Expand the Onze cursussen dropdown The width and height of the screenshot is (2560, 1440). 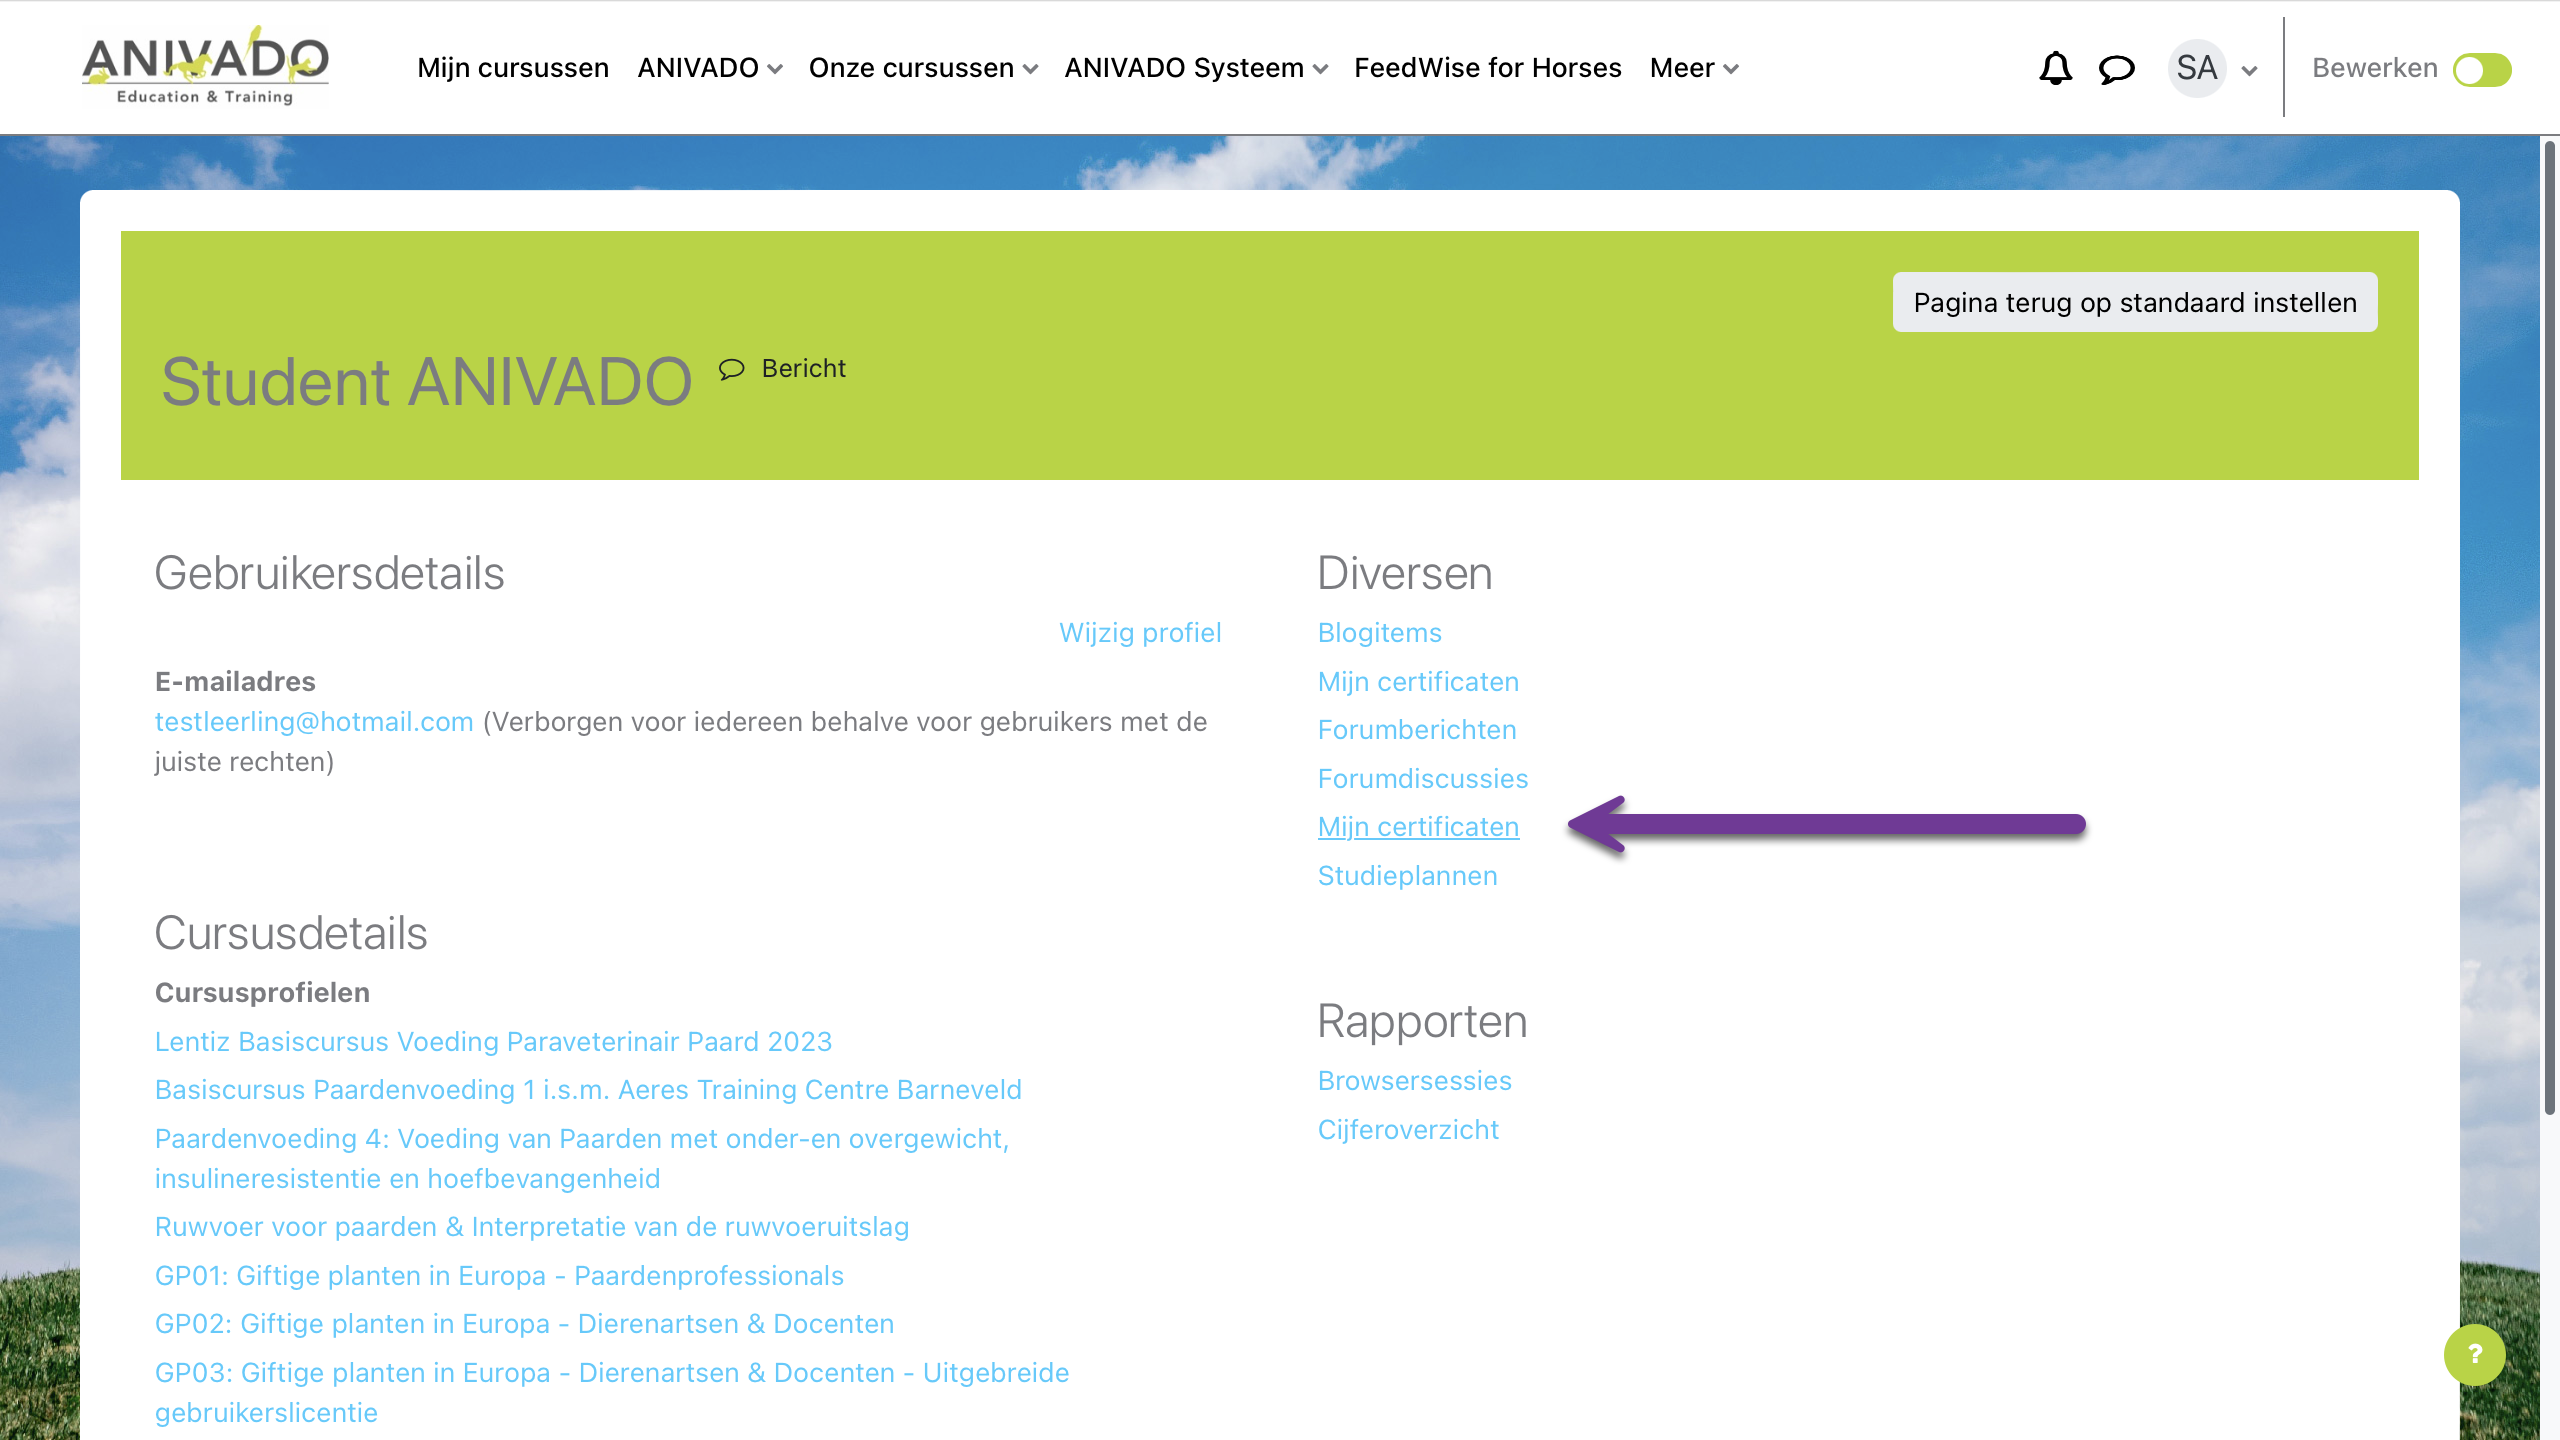[x=922, y=68]
